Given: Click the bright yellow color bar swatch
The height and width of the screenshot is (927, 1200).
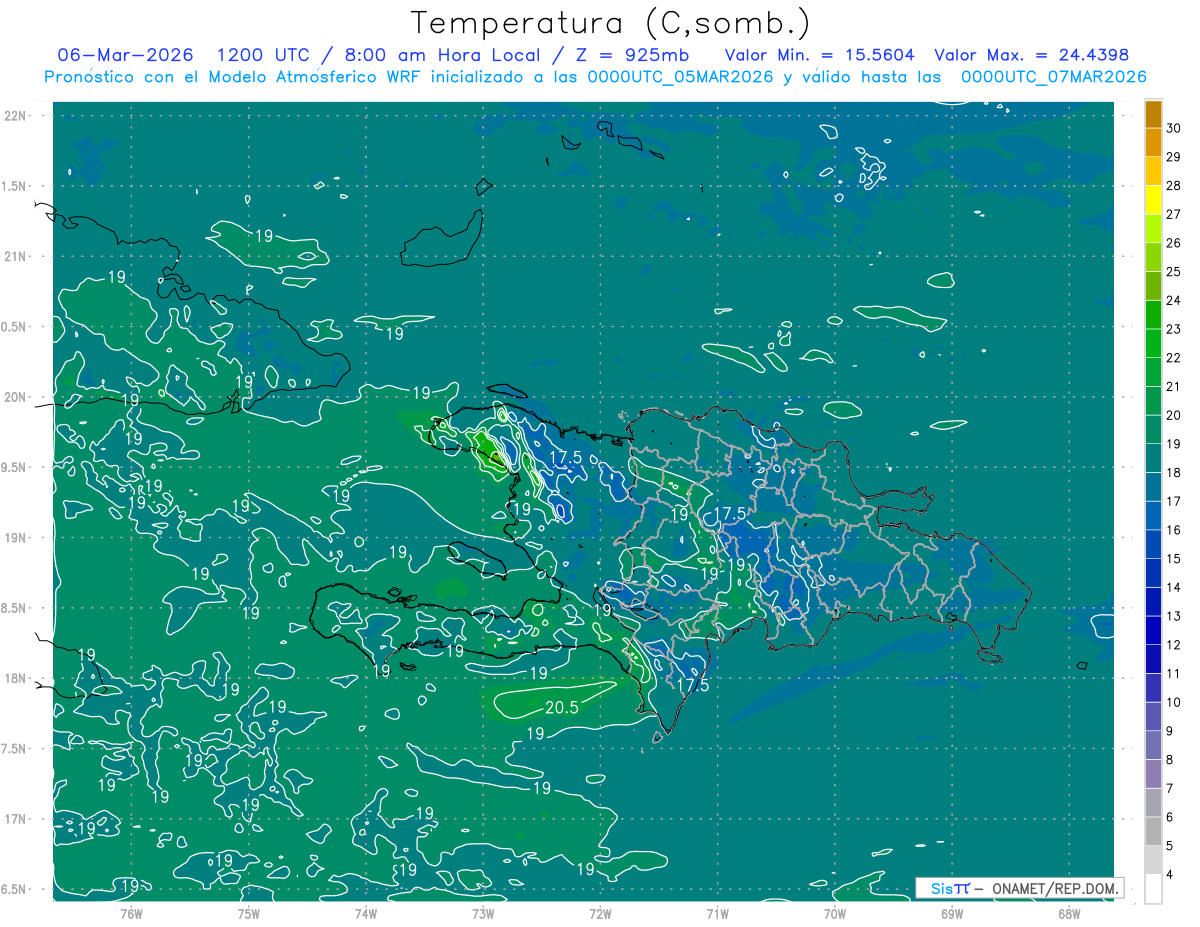Looking at the screenshot, I should click(x=1153, y=199).
